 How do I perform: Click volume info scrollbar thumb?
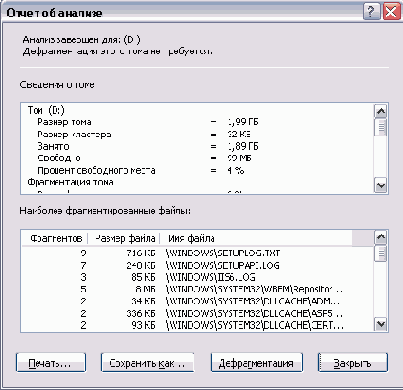[381, 127]
